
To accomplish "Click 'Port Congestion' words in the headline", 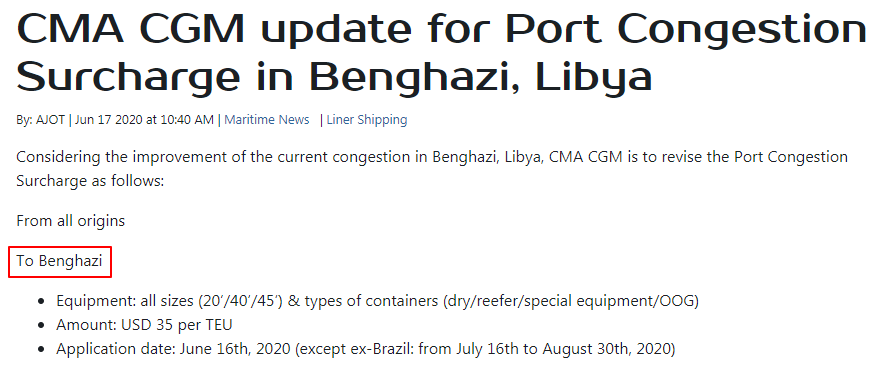I will click(x=687, y=29).
